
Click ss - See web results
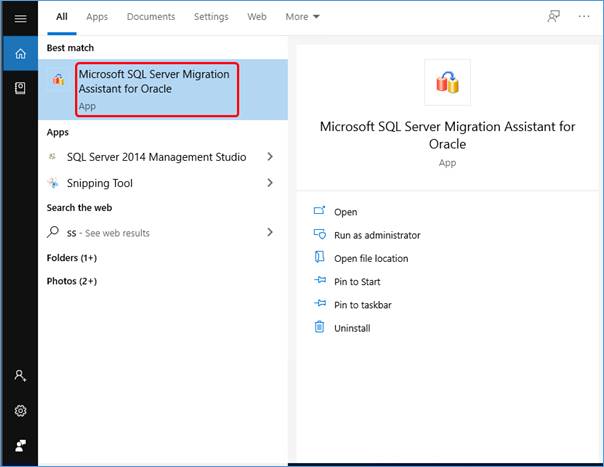(x=108, y=233)
